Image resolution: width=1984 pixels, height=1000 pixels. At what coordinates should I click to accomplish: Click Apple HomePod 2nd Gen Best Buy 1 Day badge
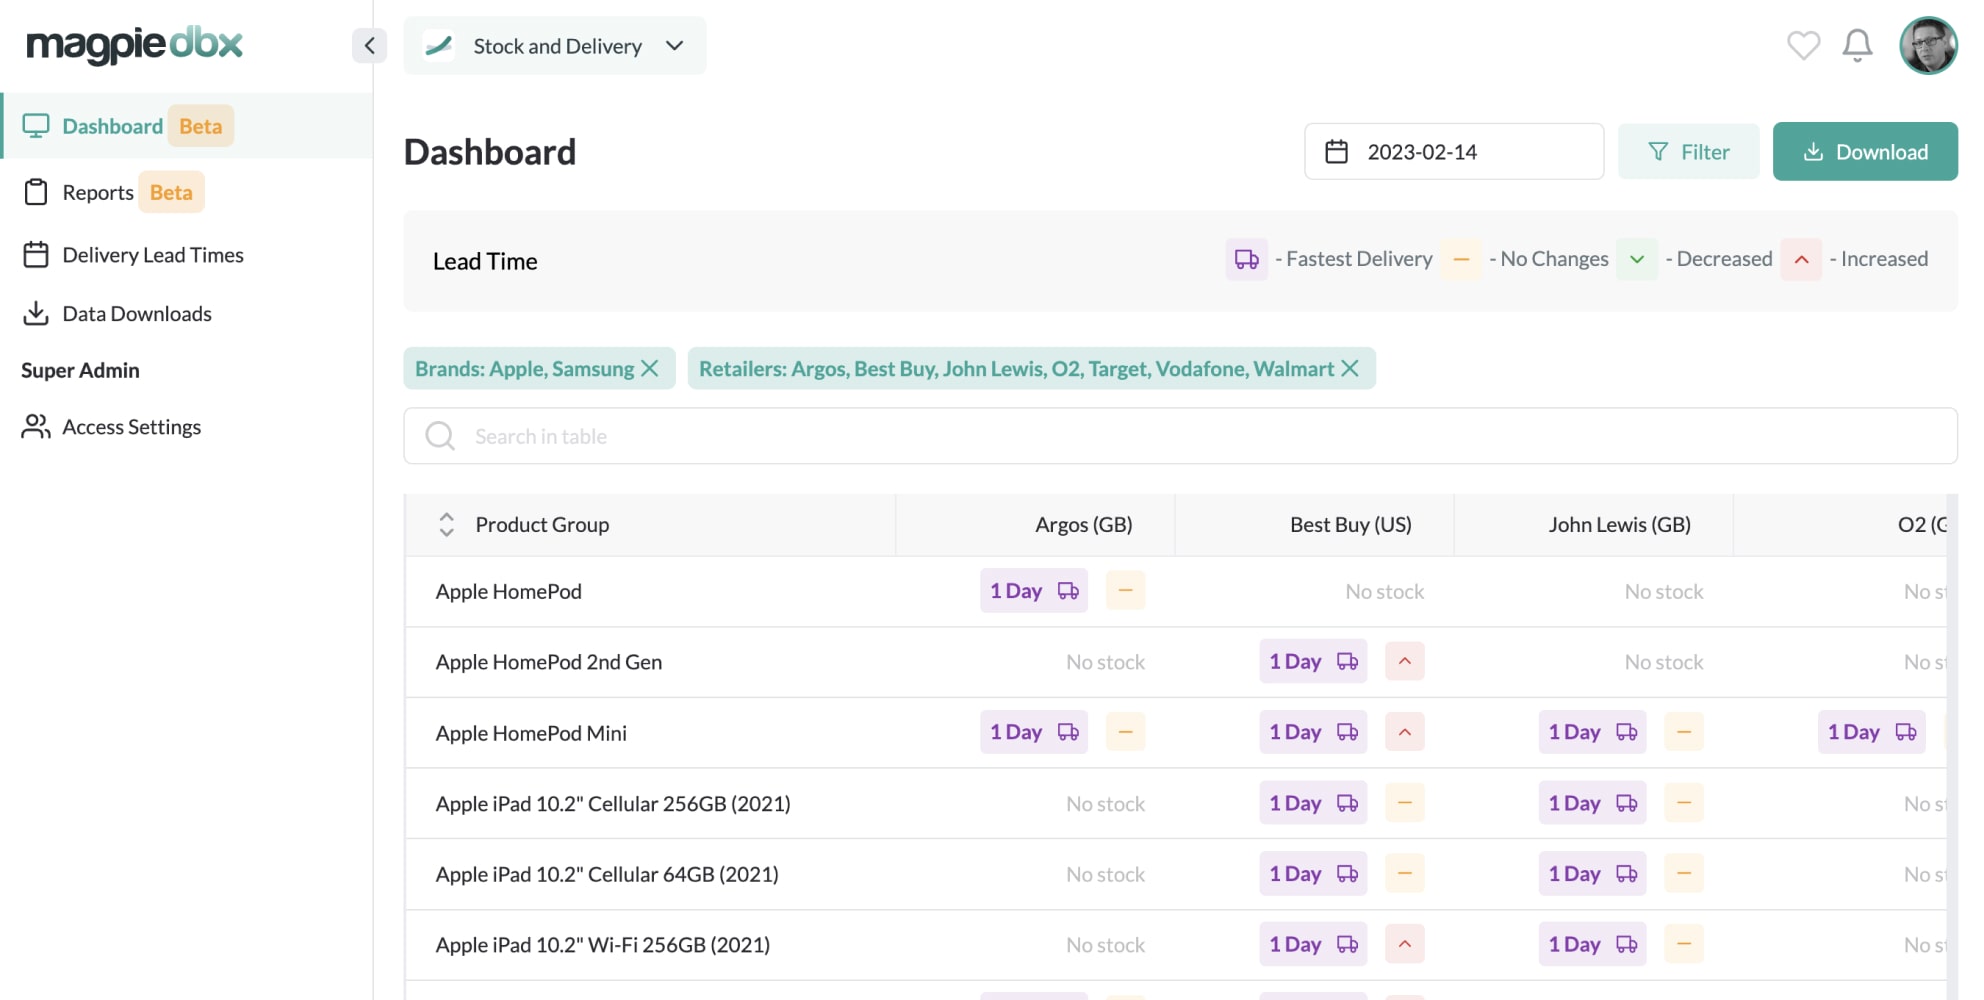(x=1312, y=661)
